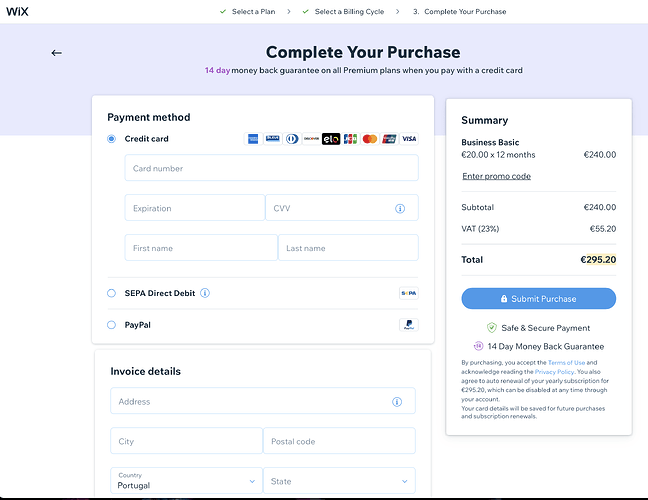
Task: Click the Enter promo code link
Action: (496, 176)
